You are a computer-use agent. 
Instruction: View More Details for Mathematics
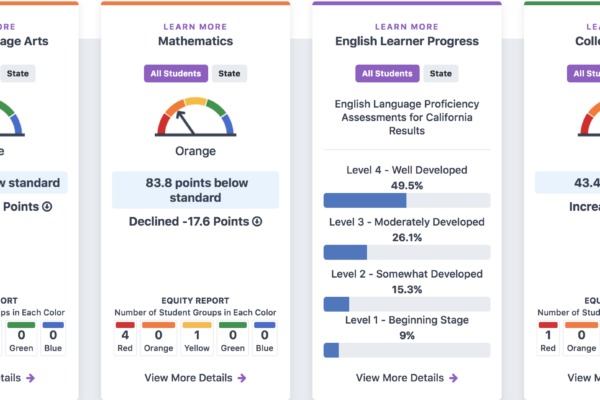[x=188, y=378]
